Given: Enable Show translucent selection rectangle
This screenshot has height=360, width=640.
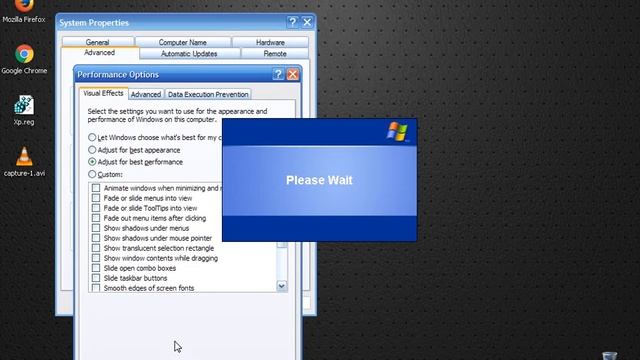Looking at the screenshot, I should click(x=96, y=248).
